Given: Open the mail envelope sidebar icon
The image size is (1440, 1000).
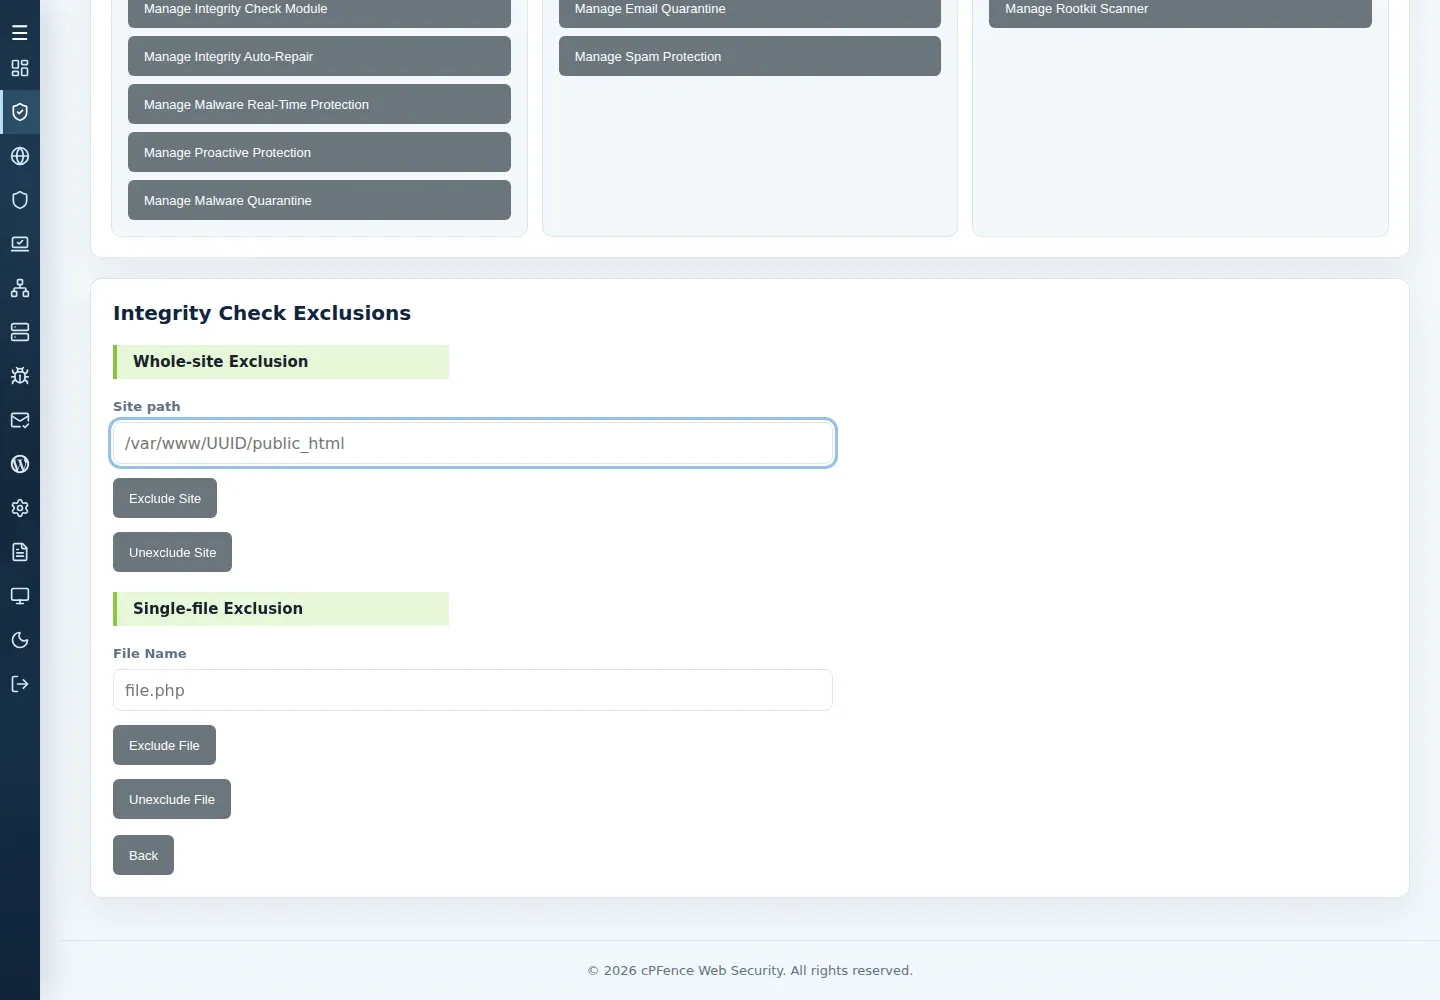Looking at the screenshot, I should [20, 420].
